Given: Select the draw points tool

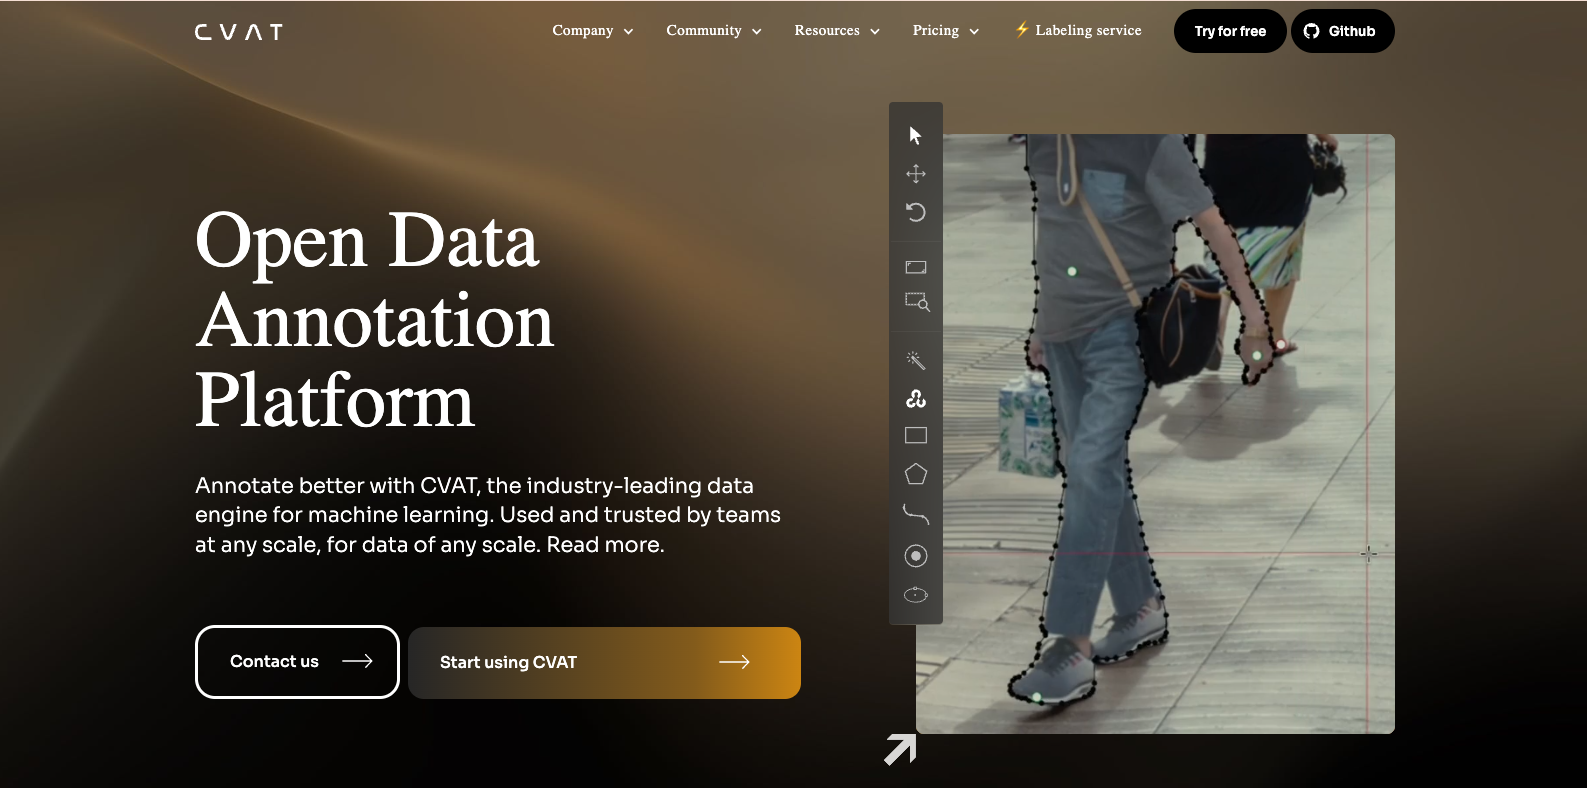Looking at the screenshot, I should click(x=916, y=556).
